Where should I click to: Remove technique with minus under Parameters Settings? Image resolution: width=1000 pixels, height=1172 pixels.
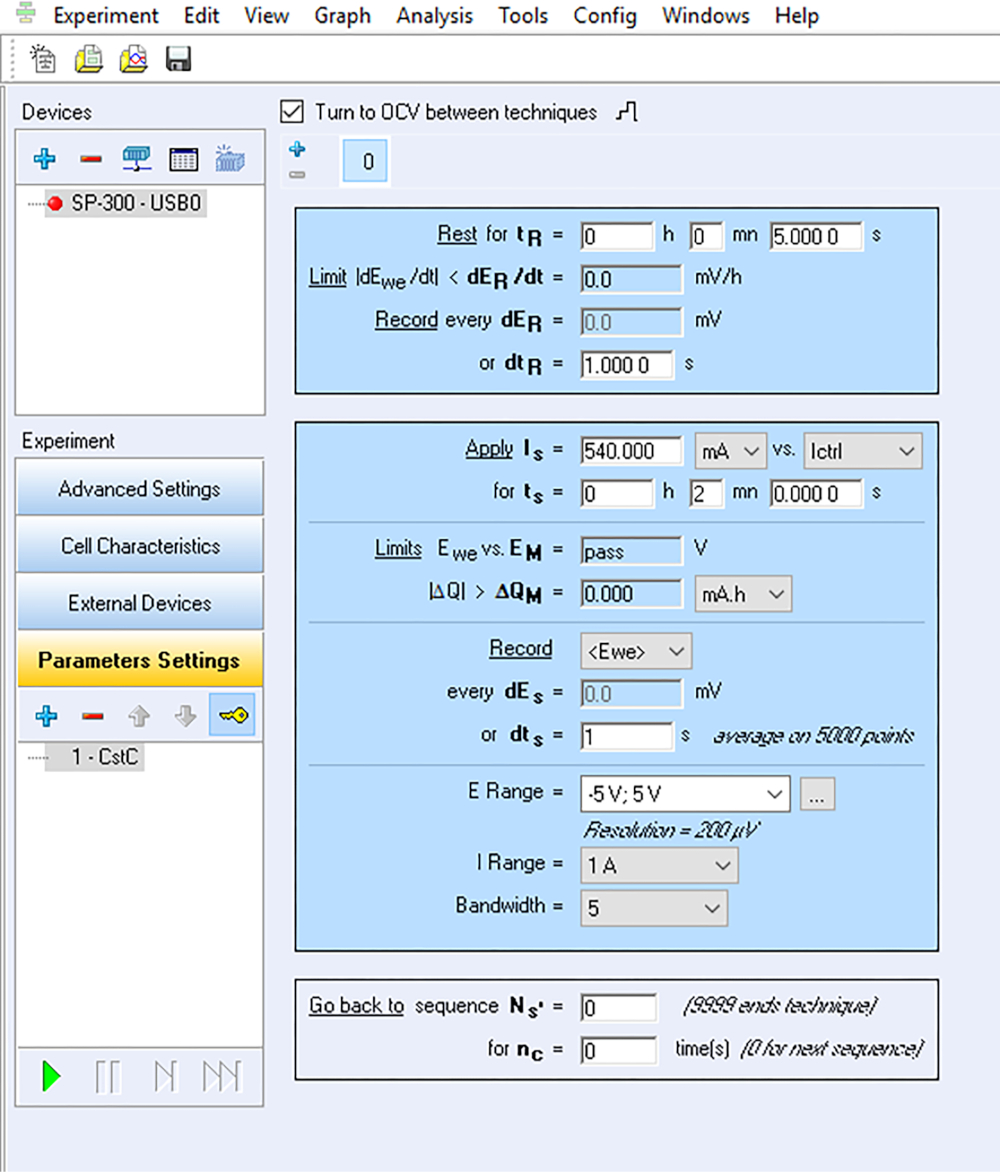(93, 716)
